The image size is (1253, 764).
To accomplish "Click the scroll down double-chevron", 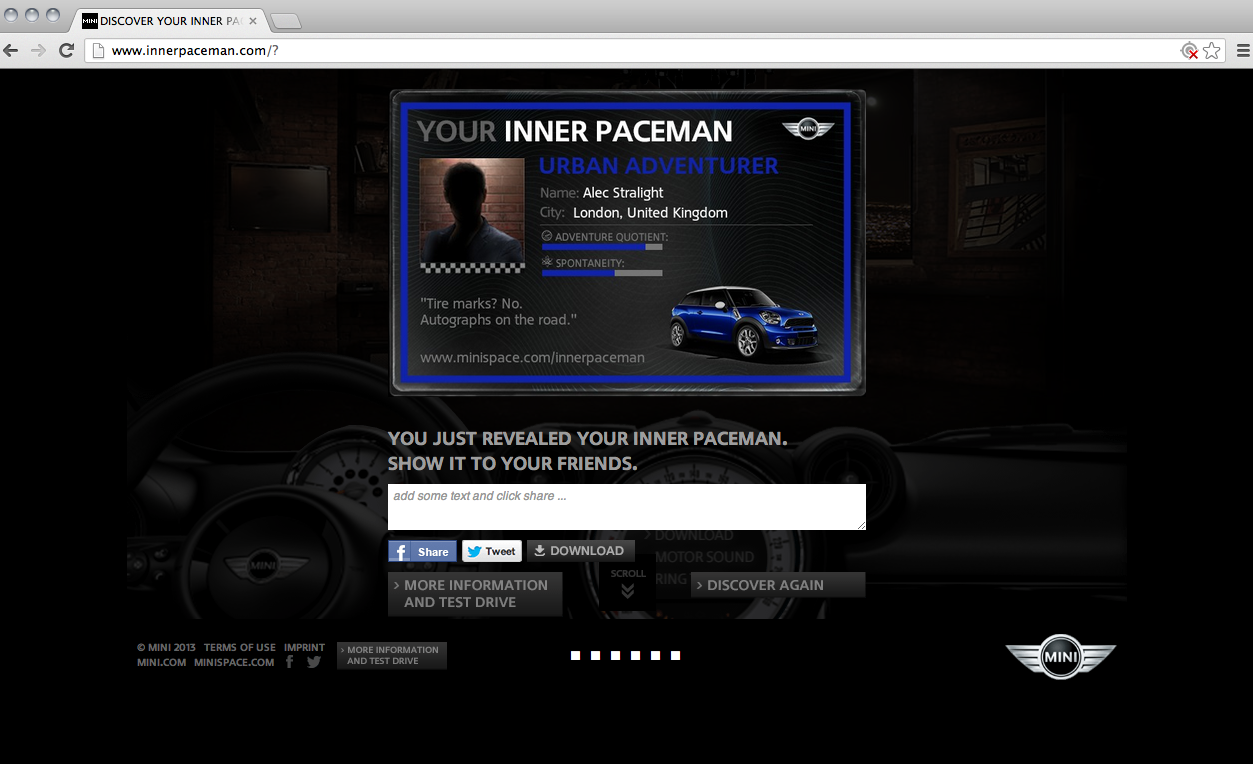I will pyautogui.click(x=628, y=591).
